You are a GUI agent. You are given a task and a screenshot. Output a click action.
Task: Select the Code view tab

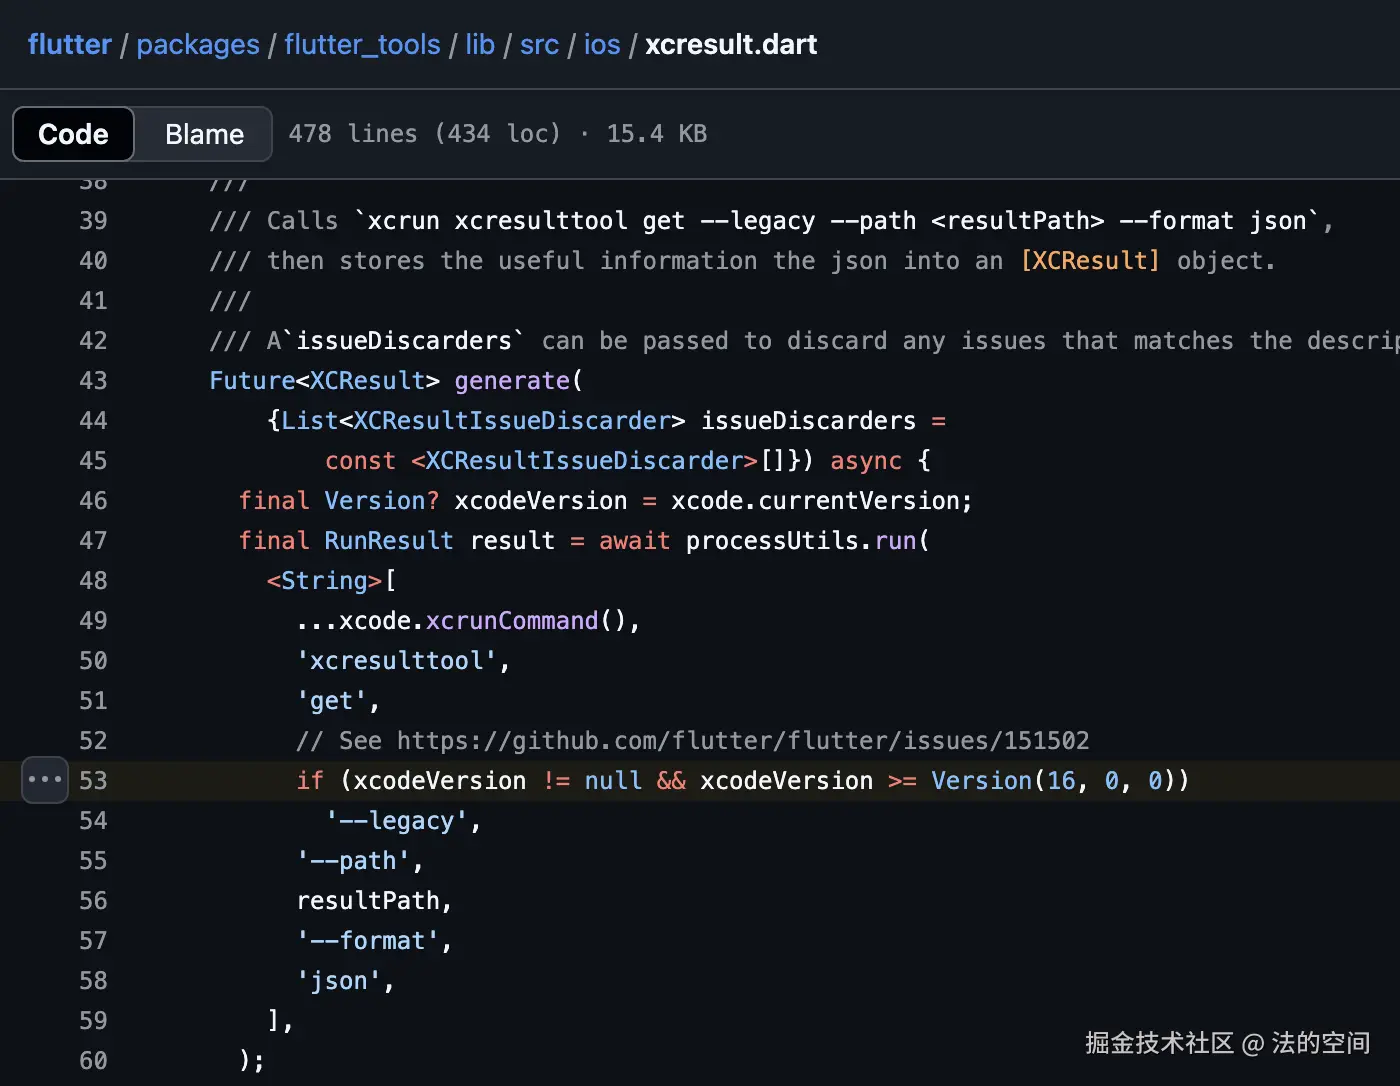[x=73, y=134]
